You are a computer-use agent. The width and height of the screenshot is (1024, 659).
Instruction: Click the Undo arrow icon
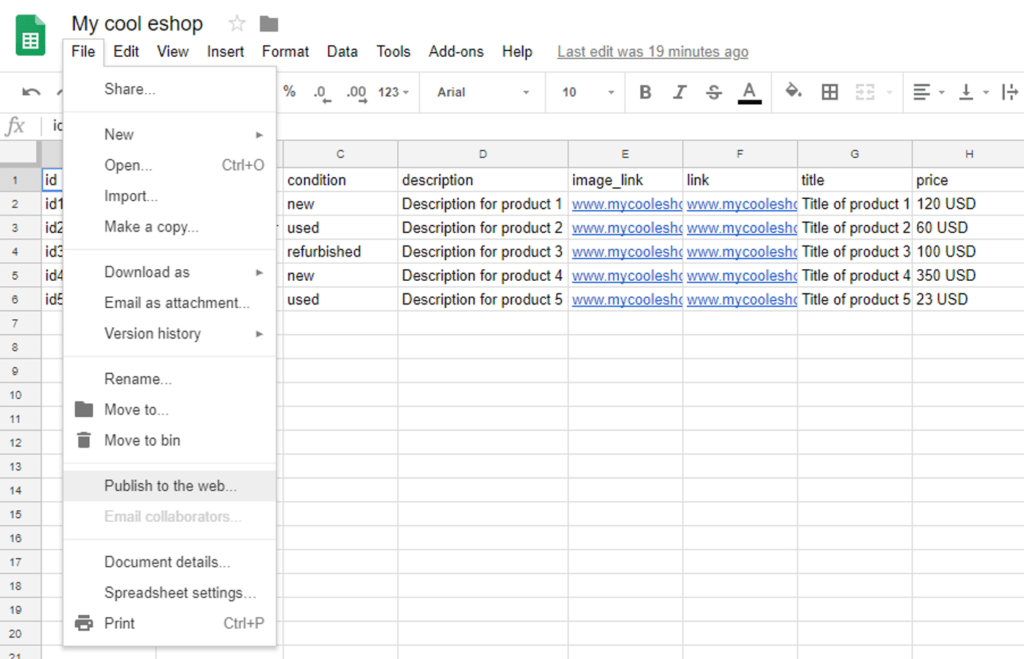click(x=31, y=92)
